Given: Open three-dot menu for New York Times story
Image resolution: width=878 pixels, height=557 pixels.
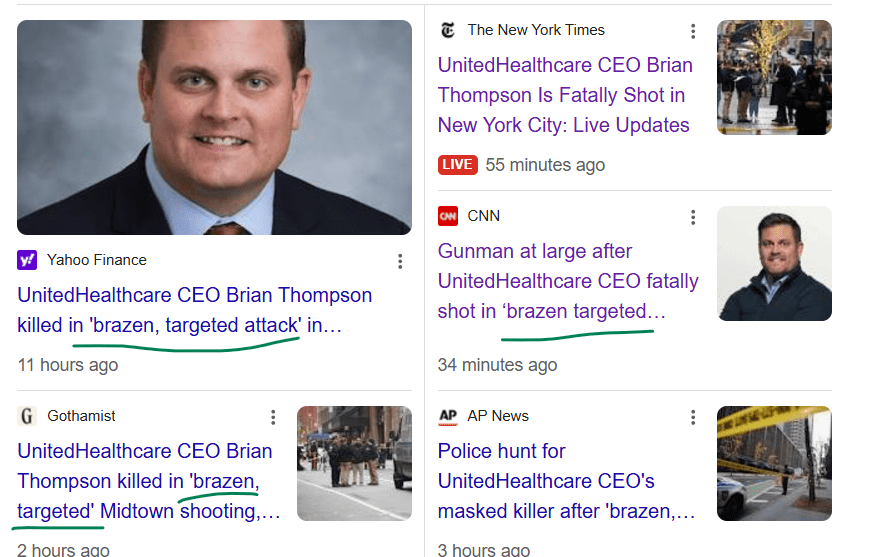Looking at the screenshot, I should pos(693,31).
